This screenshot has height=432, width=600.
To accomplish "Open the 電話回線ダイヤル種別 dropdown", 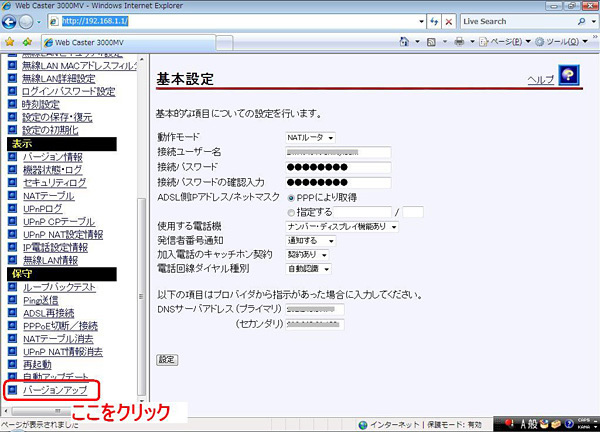I will [x=308, y=269].
